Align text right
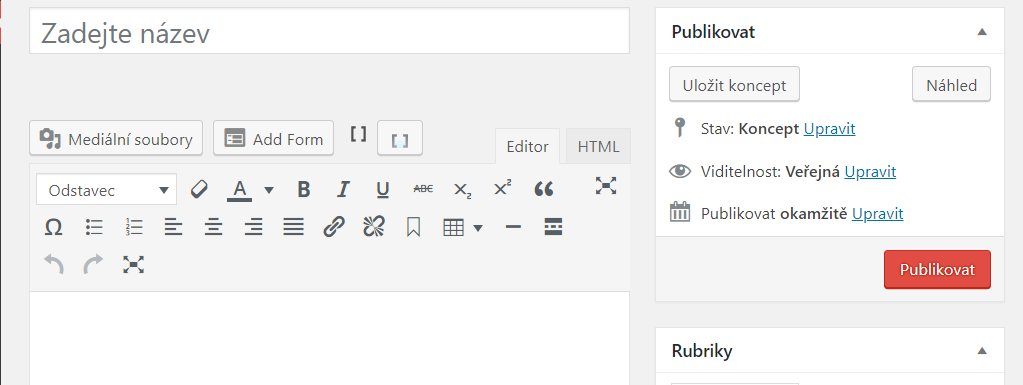Viewport: 1023px width, 385px height. tap(253, 227)
